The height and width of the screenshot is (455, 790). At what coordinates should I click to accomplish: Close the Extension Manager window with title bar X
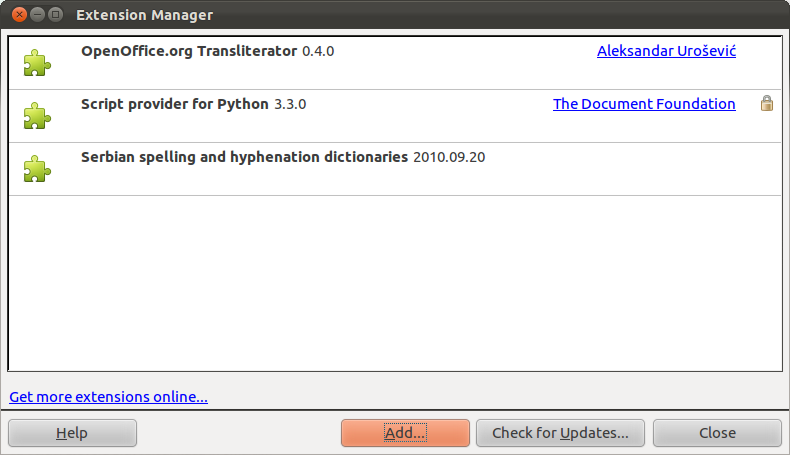point(19,15)
